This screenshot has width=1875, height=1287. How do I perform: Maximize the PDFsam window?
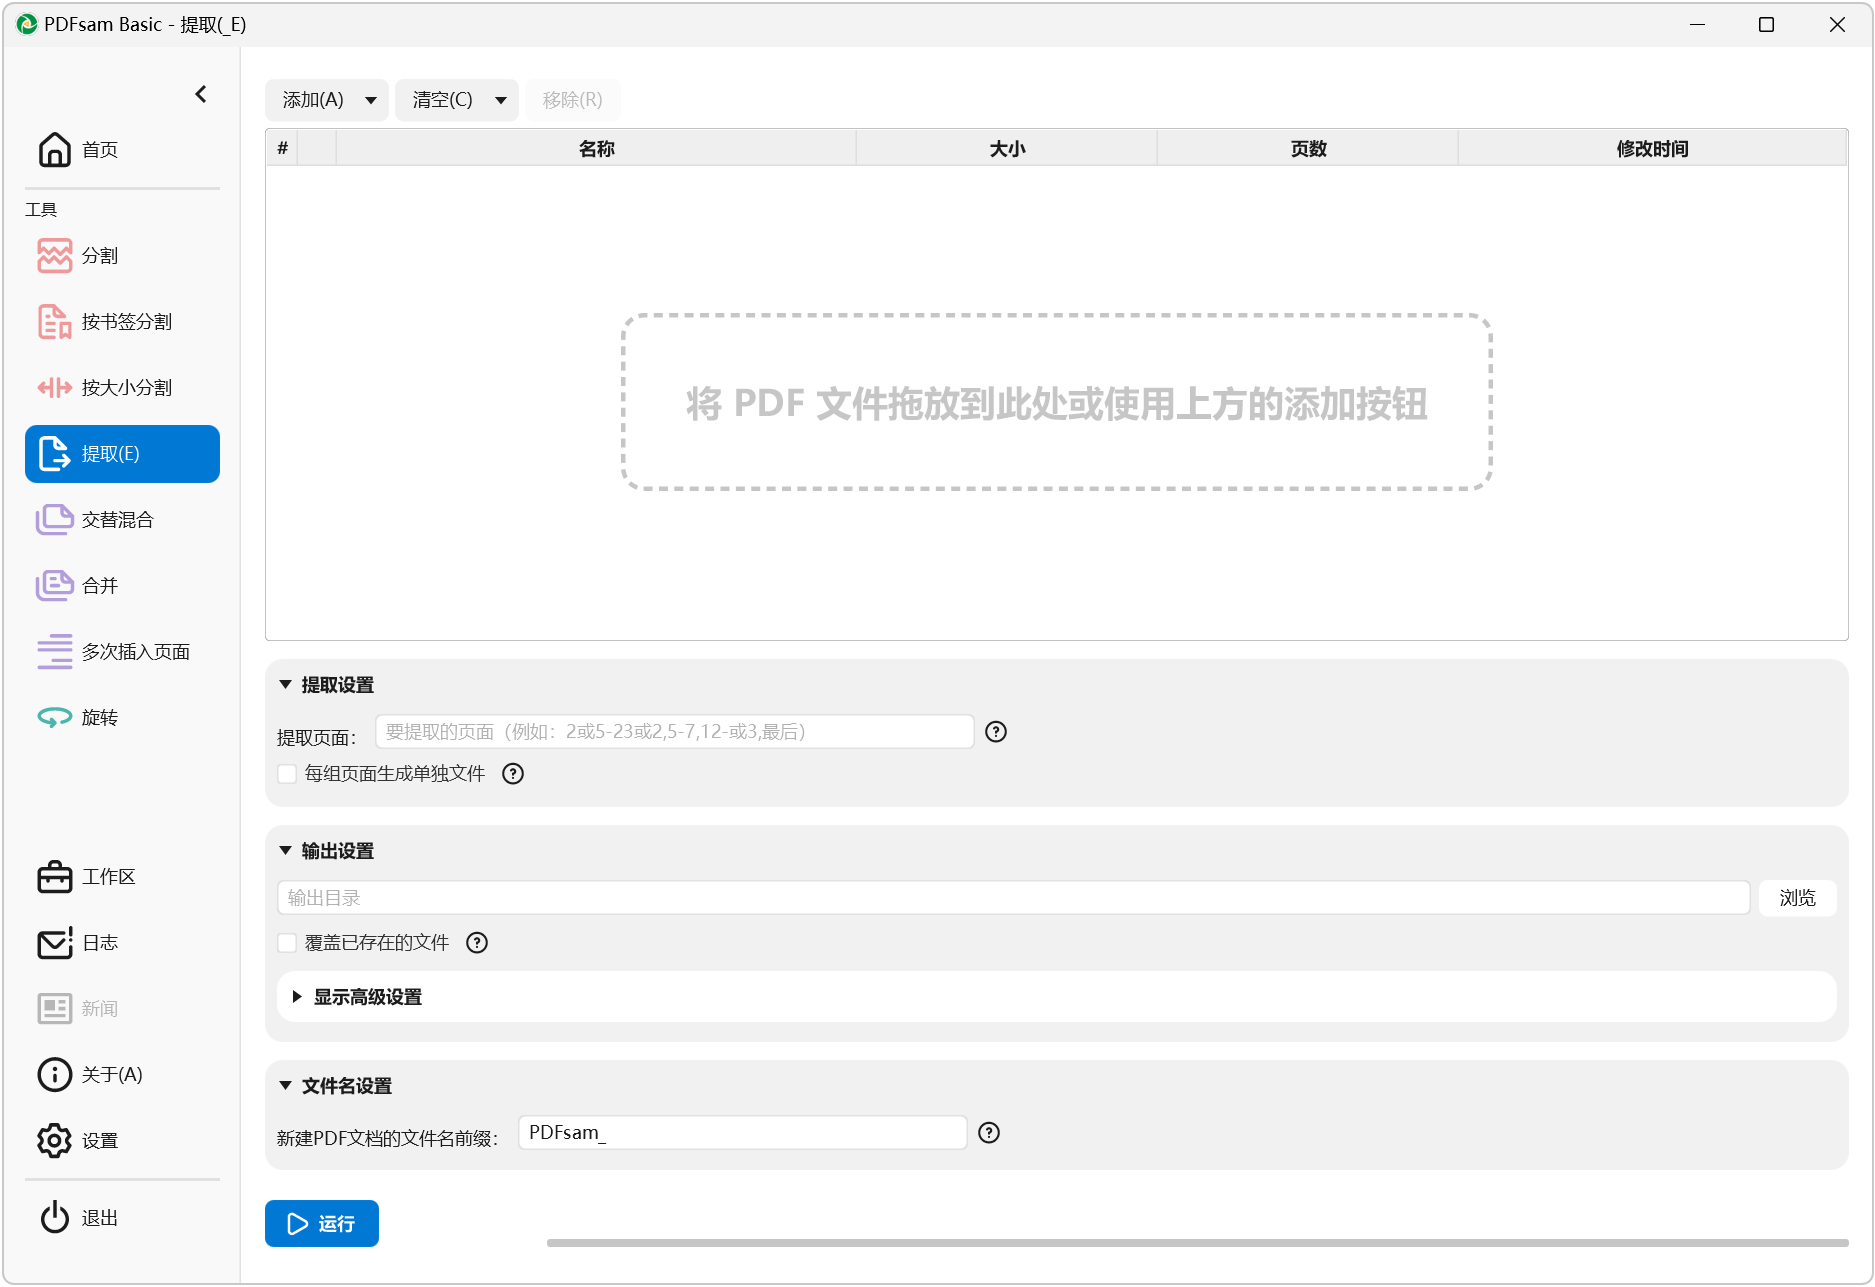point(1767,24)
